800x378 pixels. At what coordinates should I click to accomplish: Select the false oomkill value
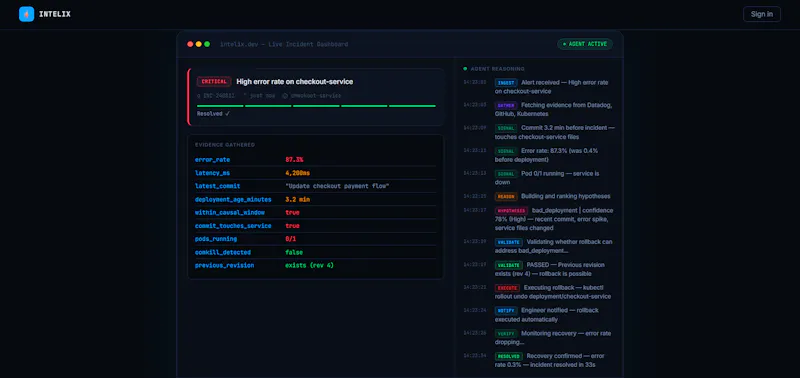[x=294, y=253]
